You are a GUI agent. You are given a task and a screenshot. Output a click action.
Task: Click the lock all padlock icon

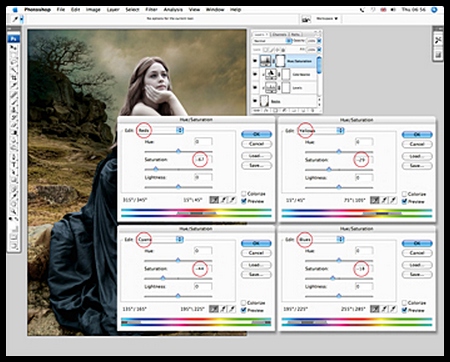click(x=283, y=50)
